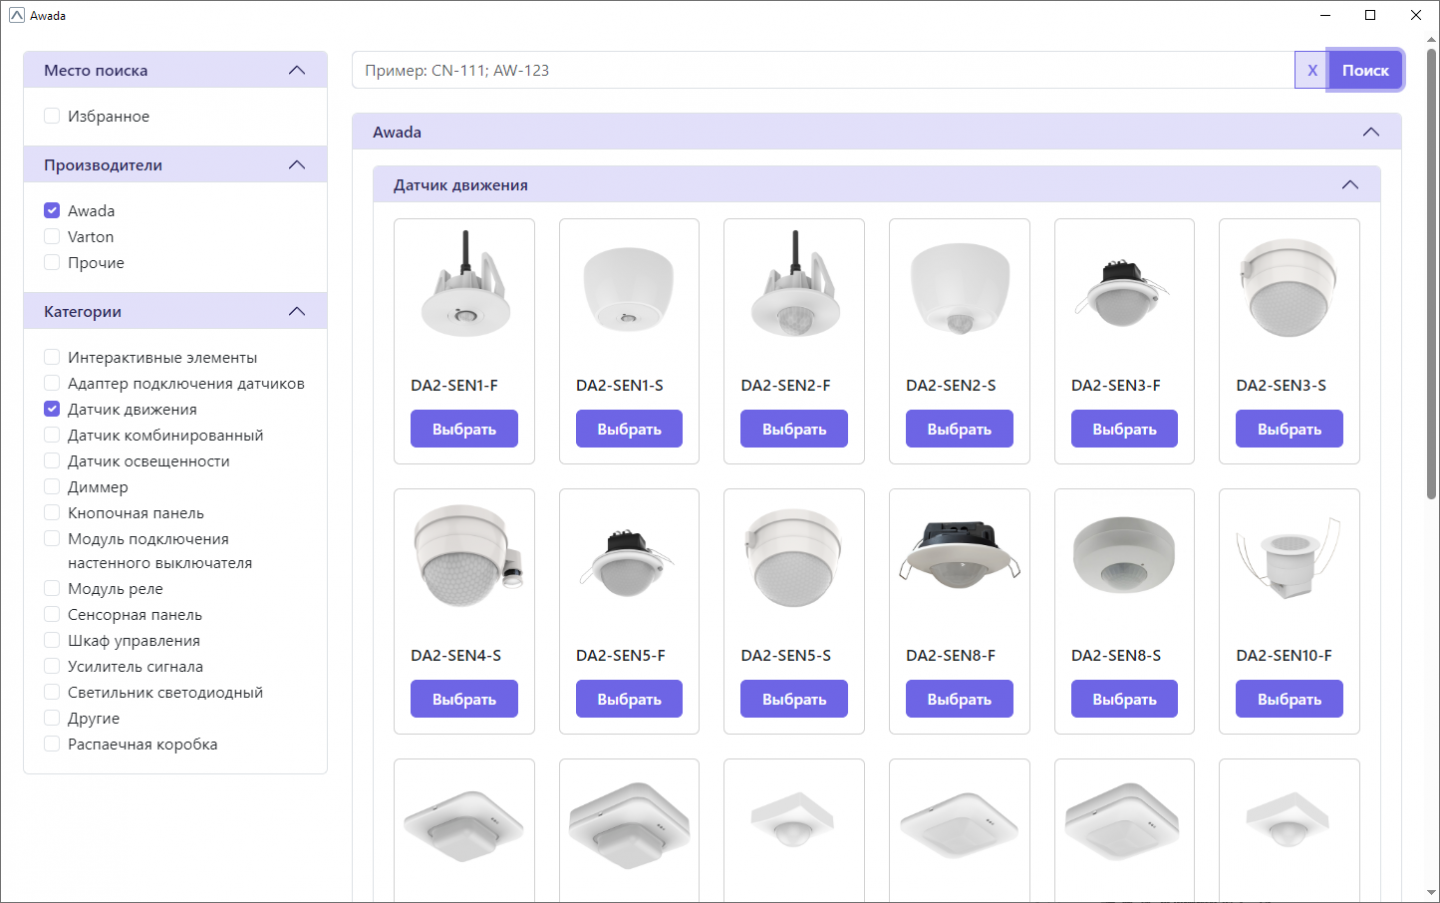Screen dimensions: 1440x903
Task: Uncheck Датчик движения category
Action: (52, 409)
